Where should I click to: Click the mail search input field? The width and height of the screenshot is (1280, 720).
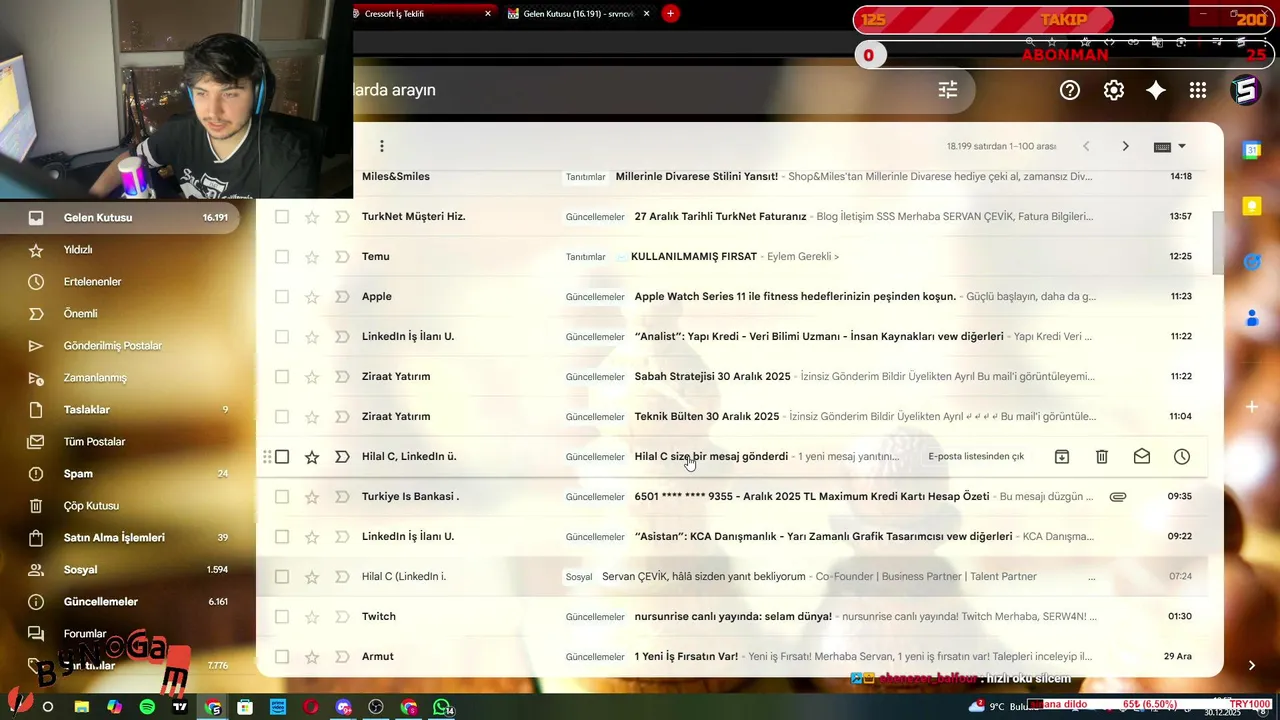click(x=640, y=90)
